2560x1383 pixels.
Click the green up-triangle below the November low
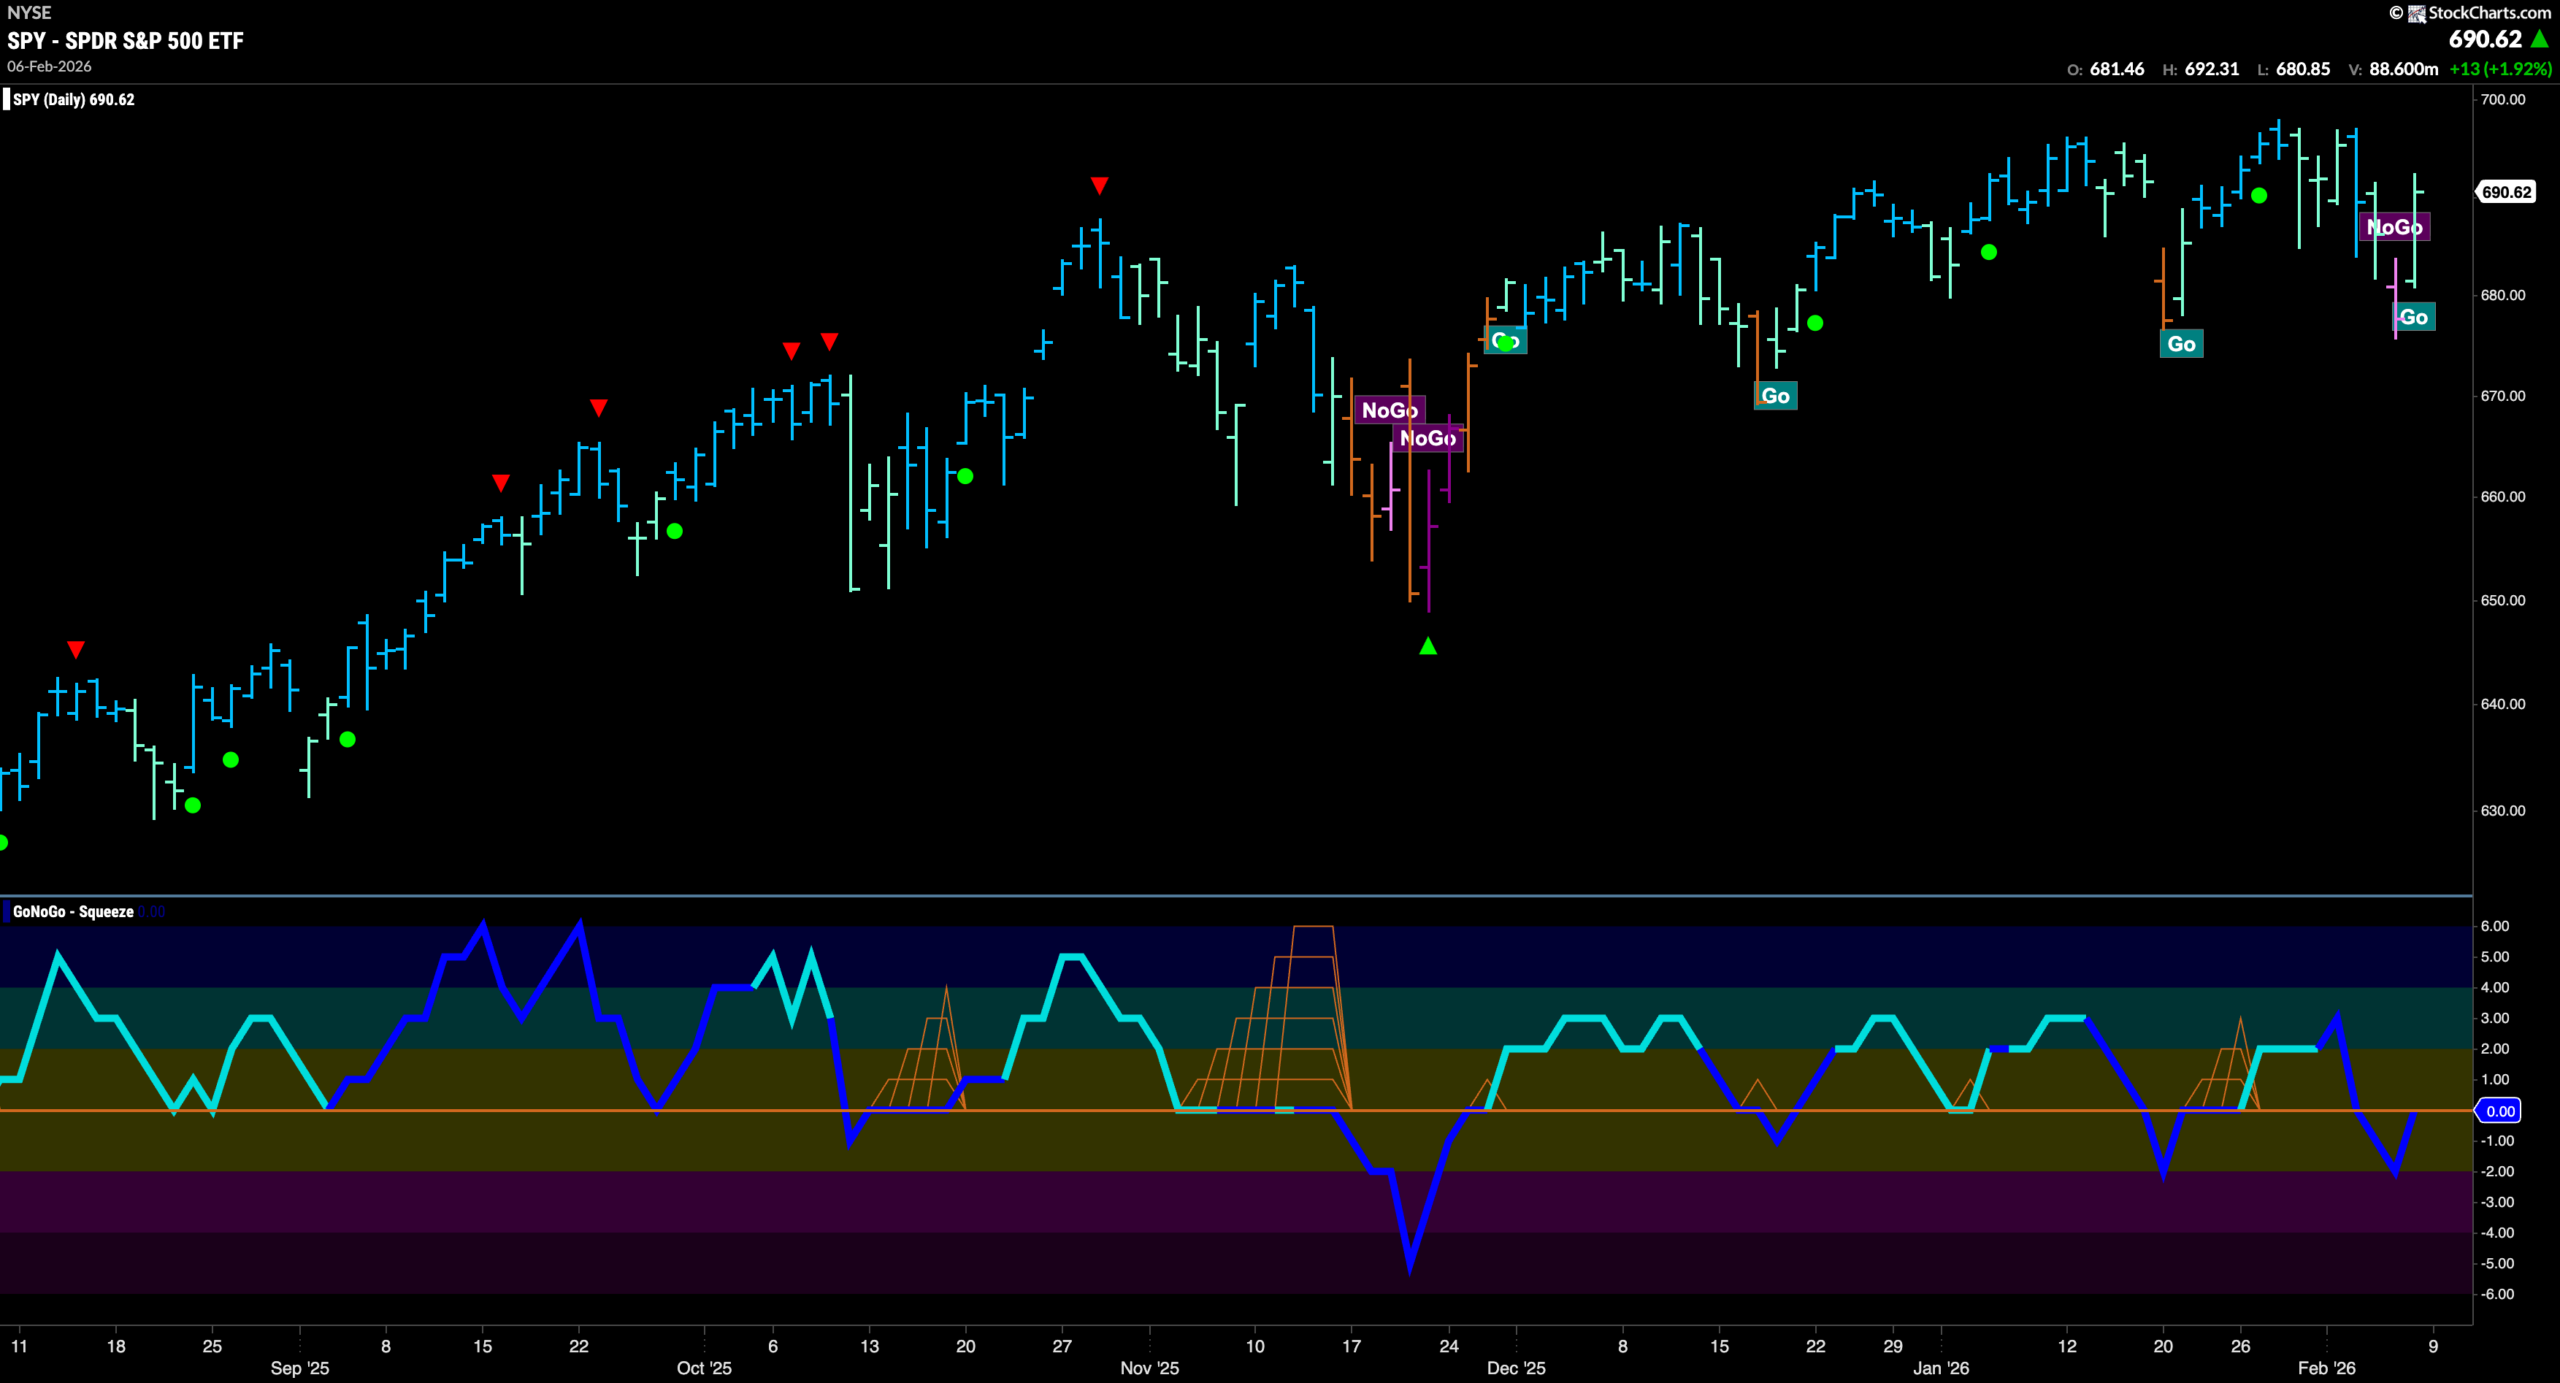(1428, 646)
